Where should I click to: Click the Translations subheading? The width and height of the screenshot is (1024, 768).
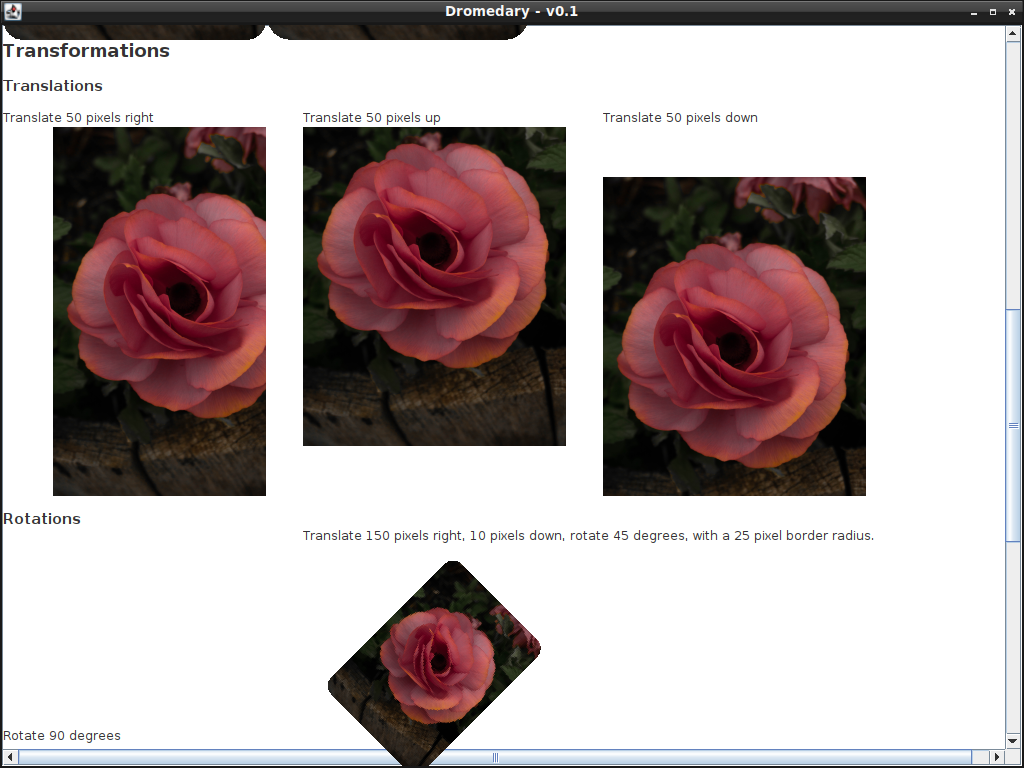[53, 86]
